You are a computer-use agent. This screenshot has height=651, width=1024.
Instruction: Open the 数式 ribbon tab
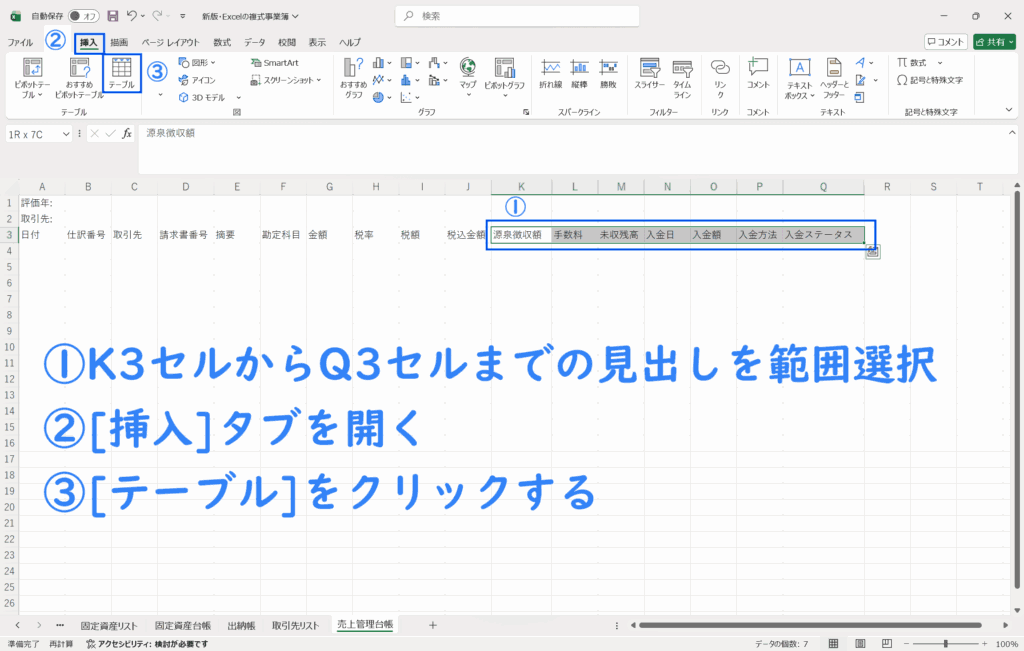click(222, 42)
